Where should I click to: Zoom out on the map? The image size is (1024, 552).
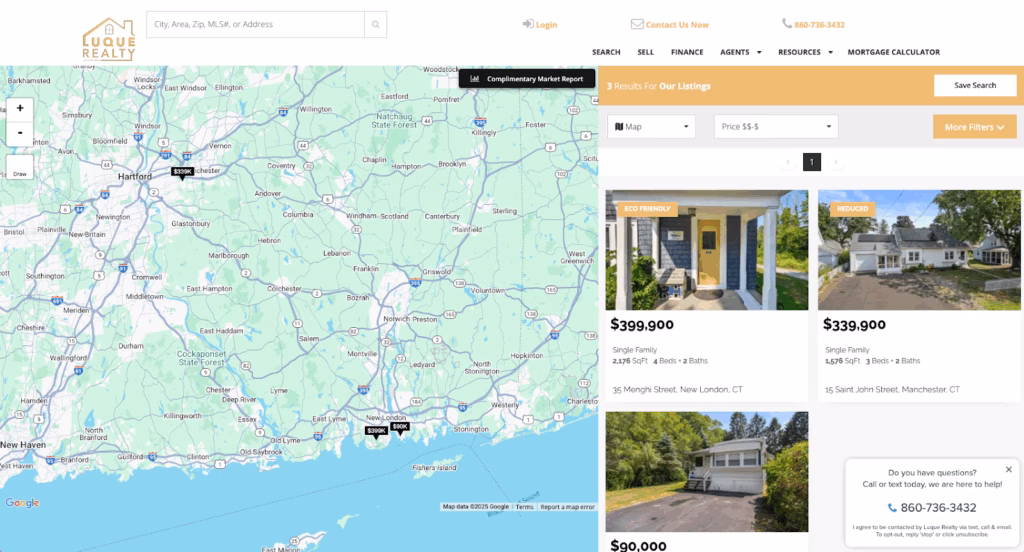click(20, 133)
